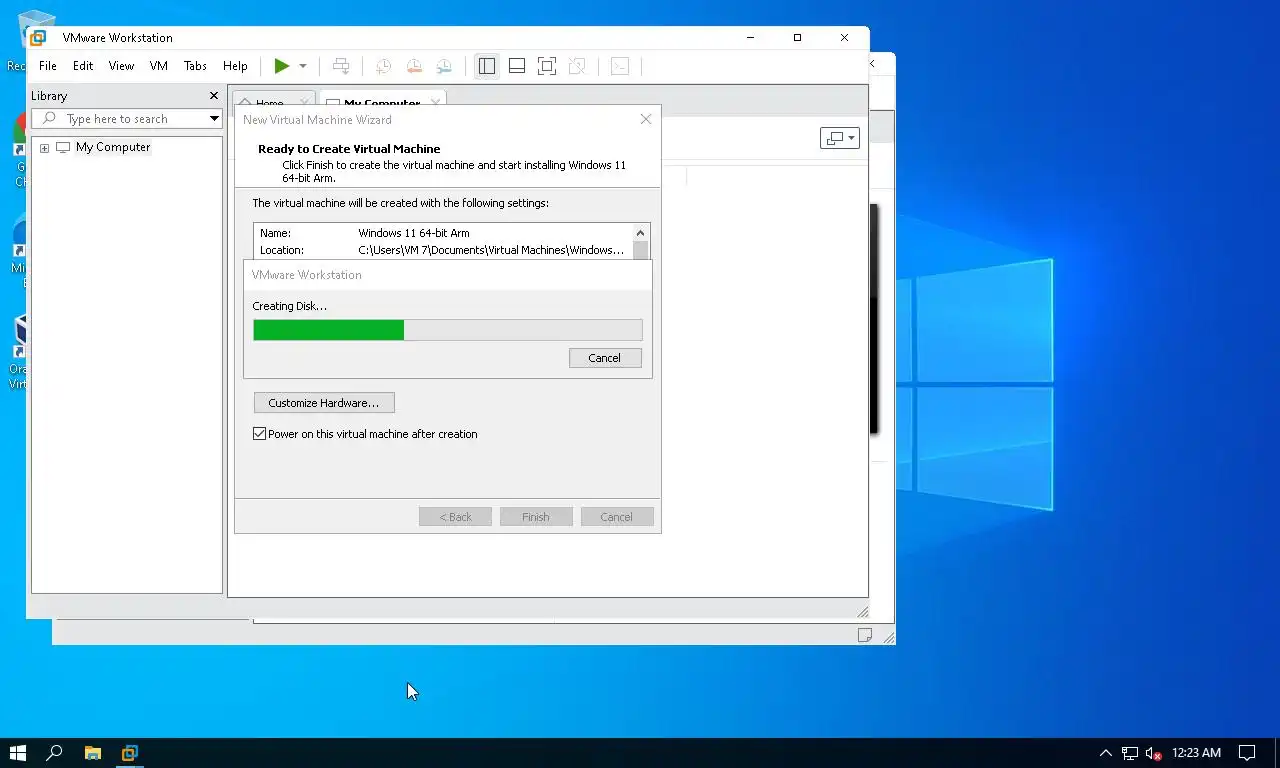Show hidden system tray icons
The height and width of the screenshot is (768, 1280).
(x=1105, y=753)
